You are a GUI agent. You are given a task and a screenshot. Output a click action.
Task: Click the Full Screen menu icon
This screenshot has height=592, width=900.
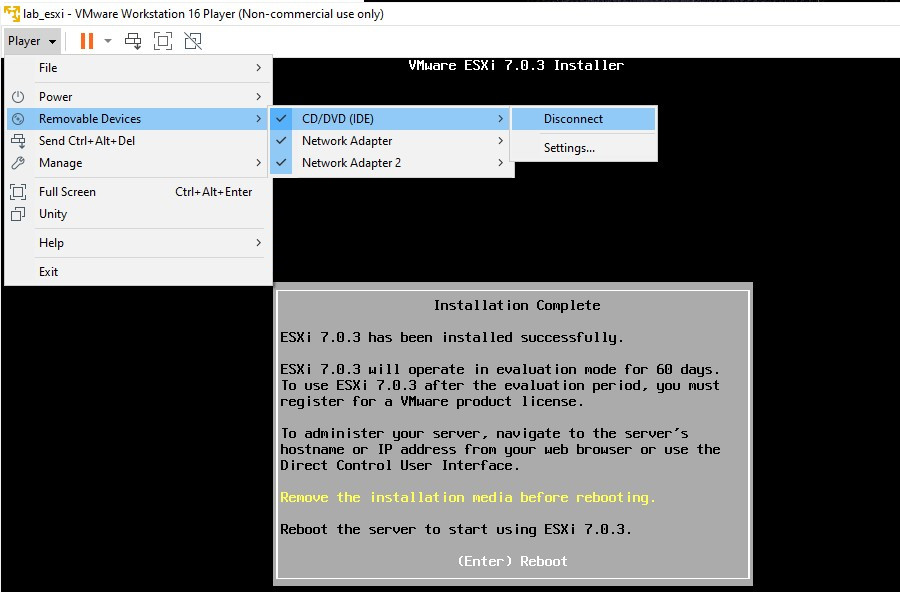18,192
